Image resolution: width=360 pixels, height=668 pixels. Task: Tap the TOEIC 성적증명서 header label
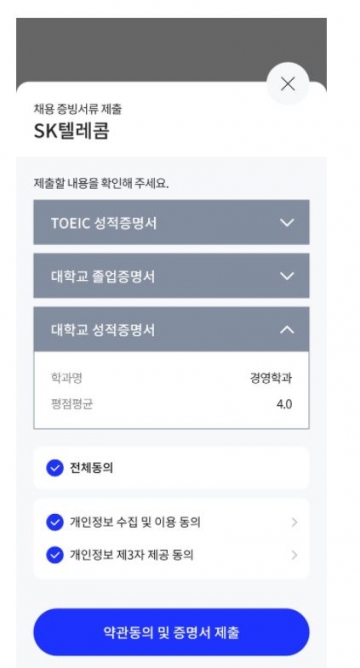tap(104, 223)
